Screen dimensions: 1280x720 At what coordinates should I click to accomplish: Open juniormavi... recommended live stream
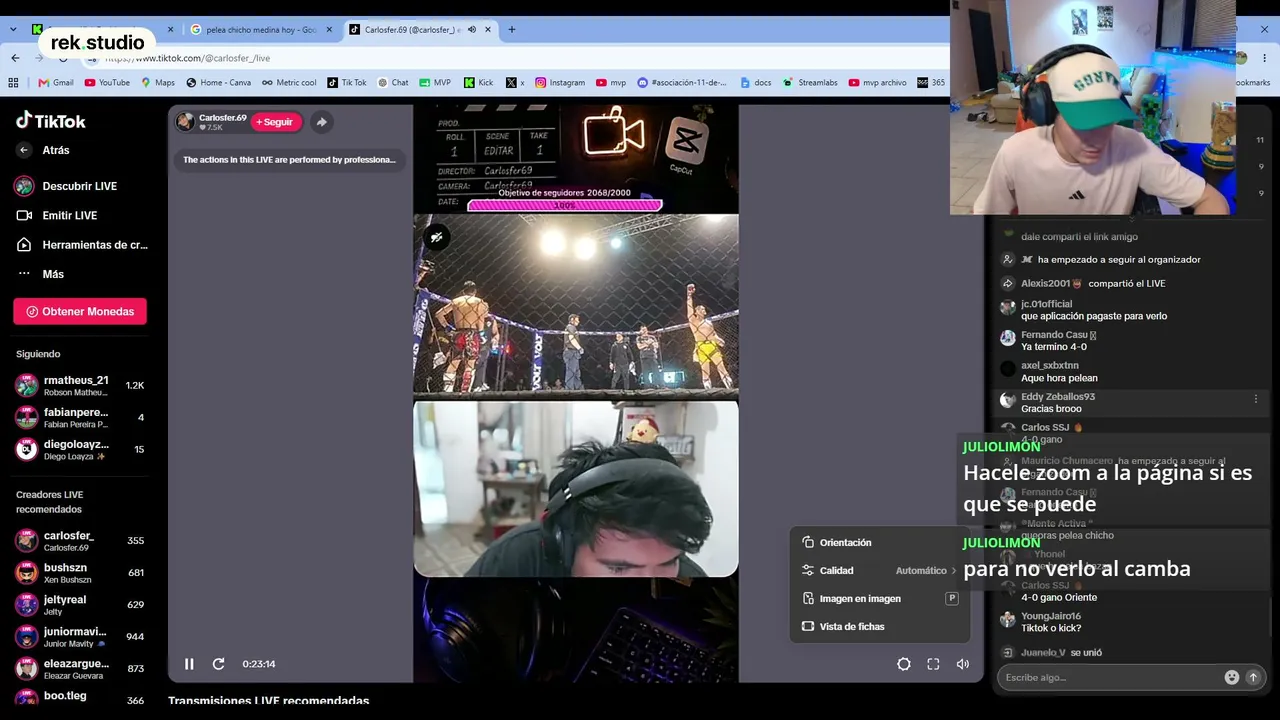pyautogui.click(x=80, y=637)
